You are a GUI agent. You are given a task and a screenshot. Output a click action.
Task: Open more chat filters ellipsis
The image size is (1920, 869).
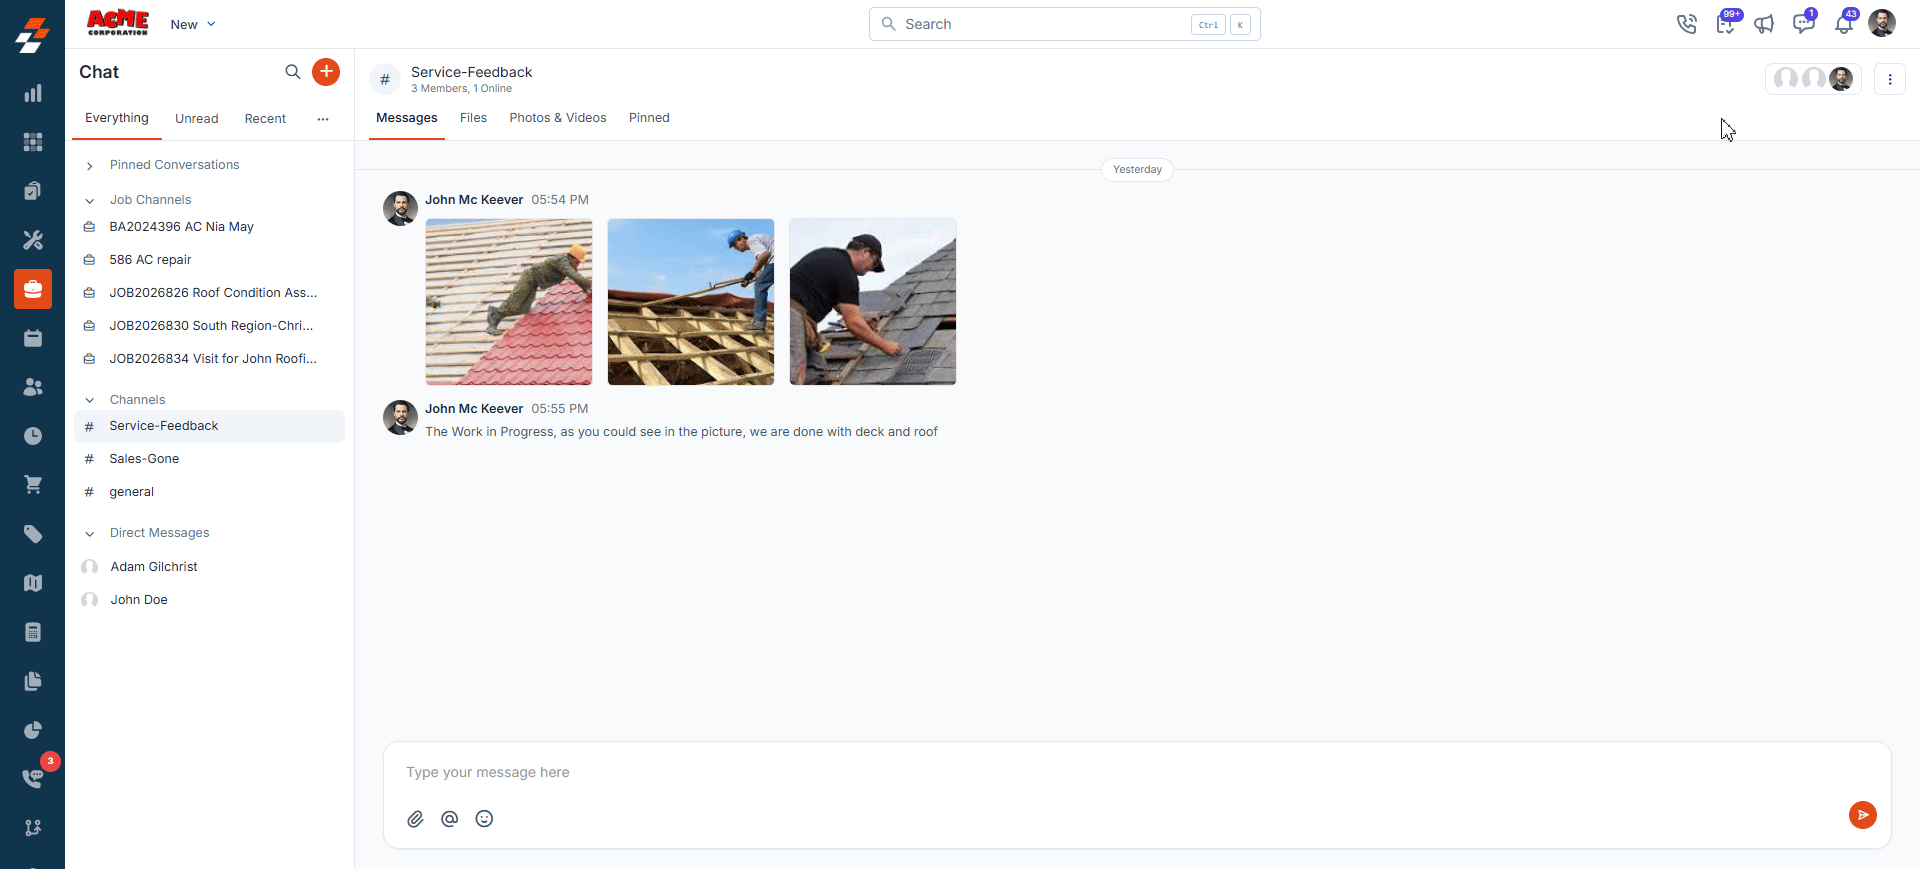tap(323, 119)
